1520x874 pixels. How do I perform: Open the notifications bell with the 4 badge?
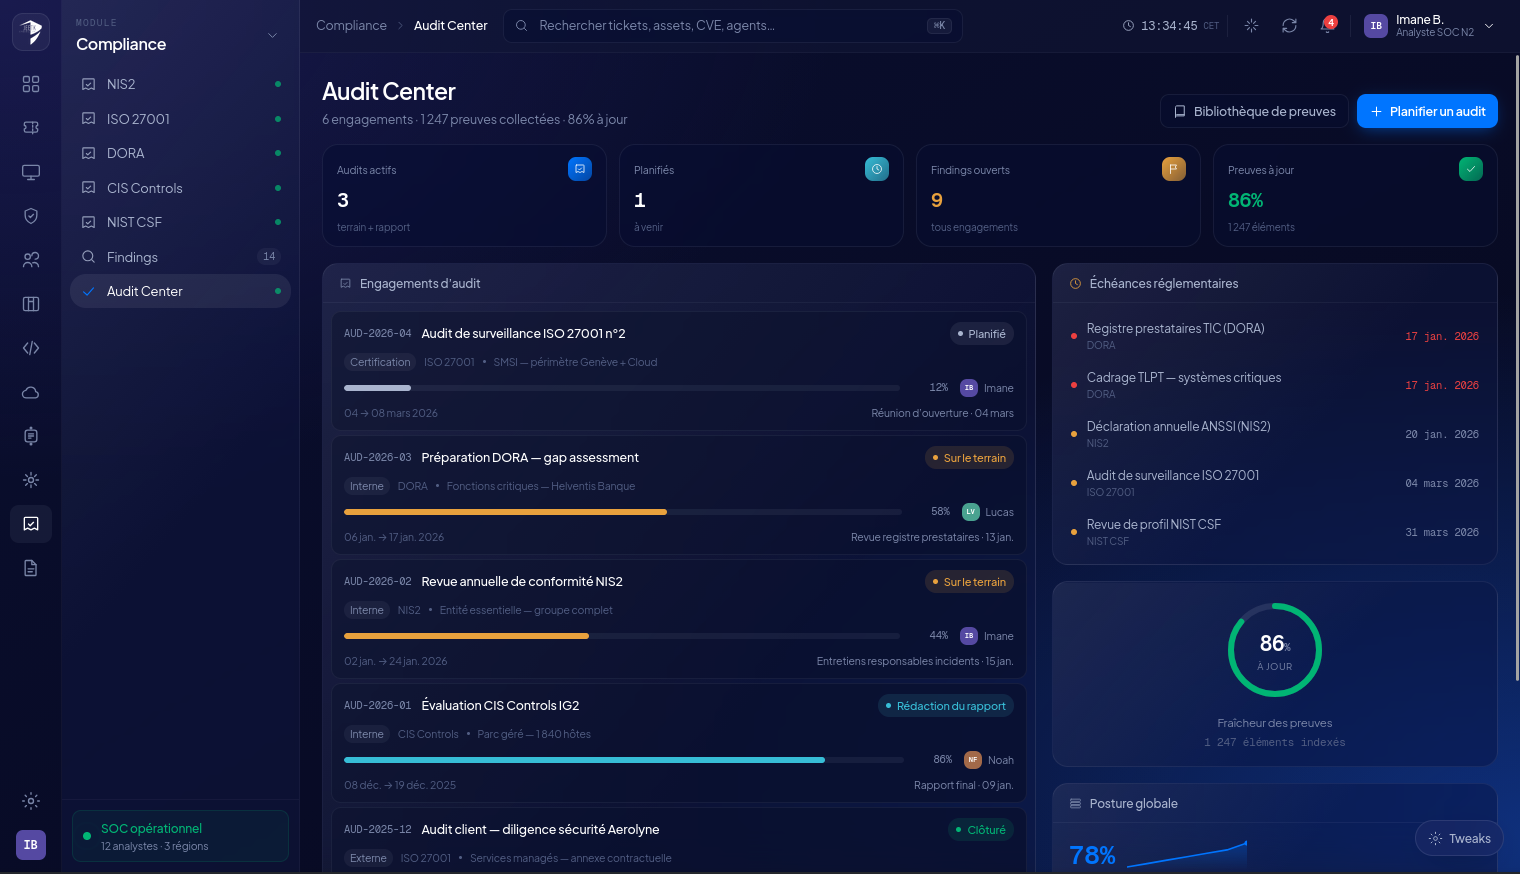[1327, 26]
